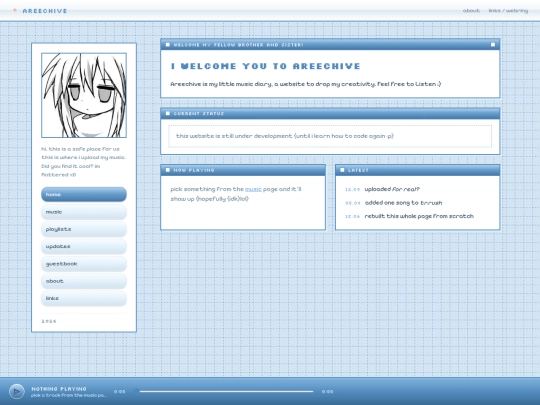Click the progress slider handle
The image size is (540, 405).
(137, 391)
